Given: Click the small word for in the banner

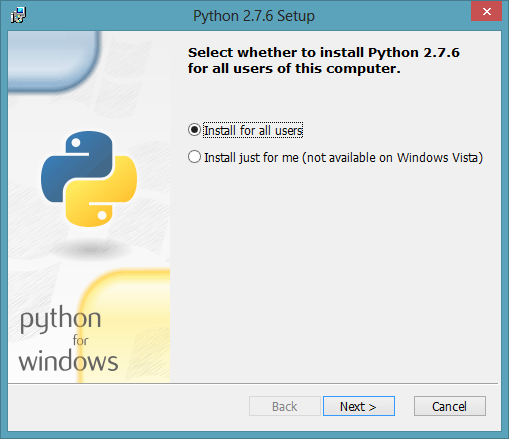Looking at the screenshot, I should [80, 340].
